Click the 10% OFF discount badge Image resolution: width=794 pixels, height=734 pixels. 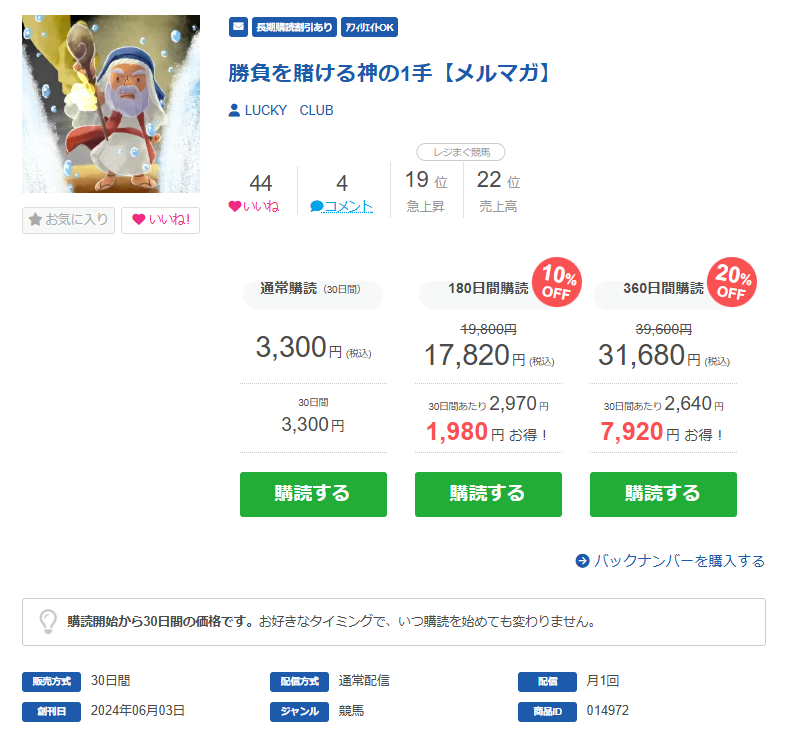click(x=557, y=282)
